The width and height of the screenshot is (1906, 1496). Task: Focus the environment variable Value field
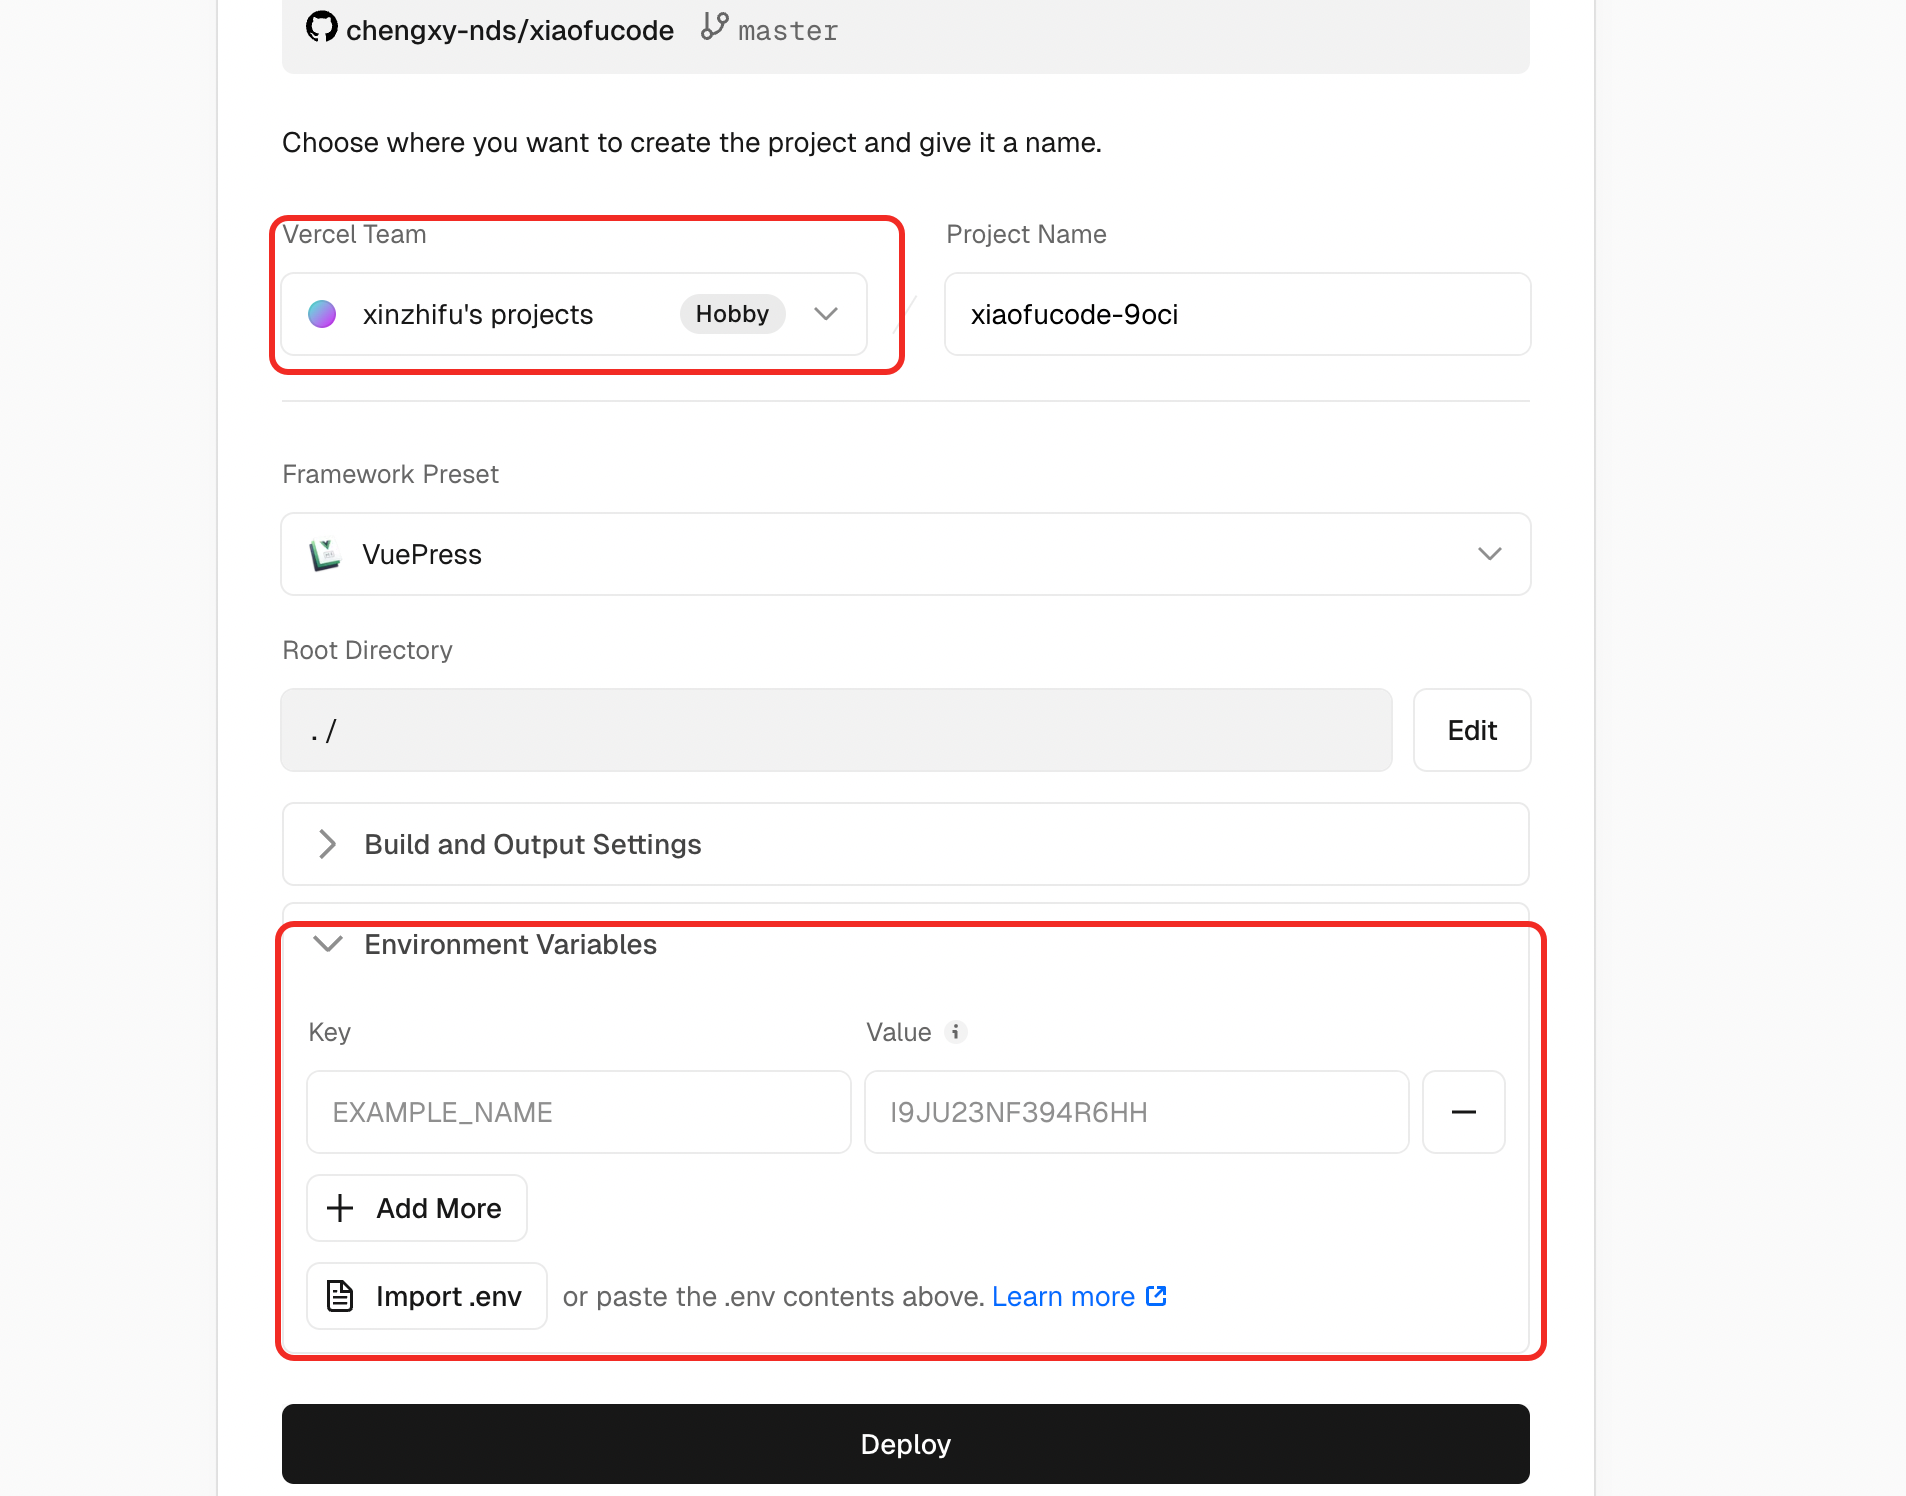(x=1136, y=1112)
